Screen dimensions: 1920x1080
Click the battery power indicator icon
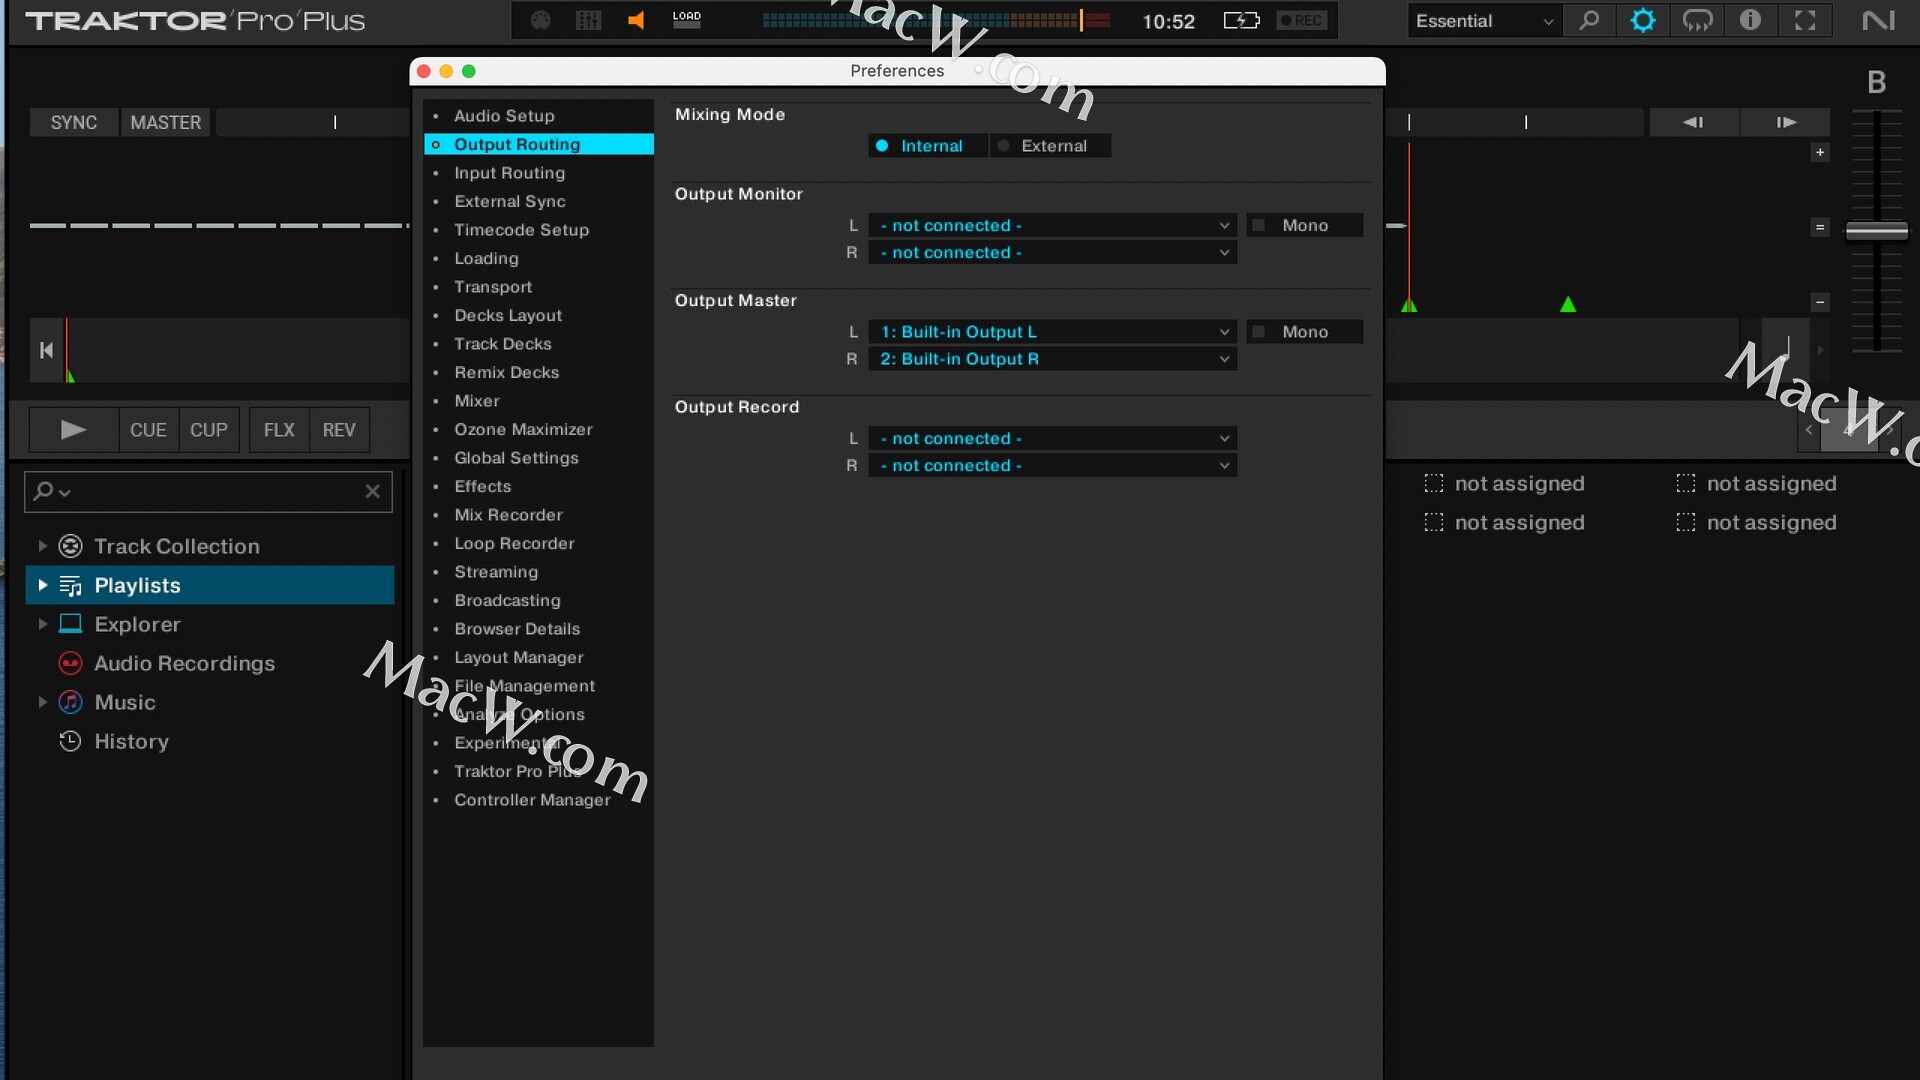coord(1241,20)
